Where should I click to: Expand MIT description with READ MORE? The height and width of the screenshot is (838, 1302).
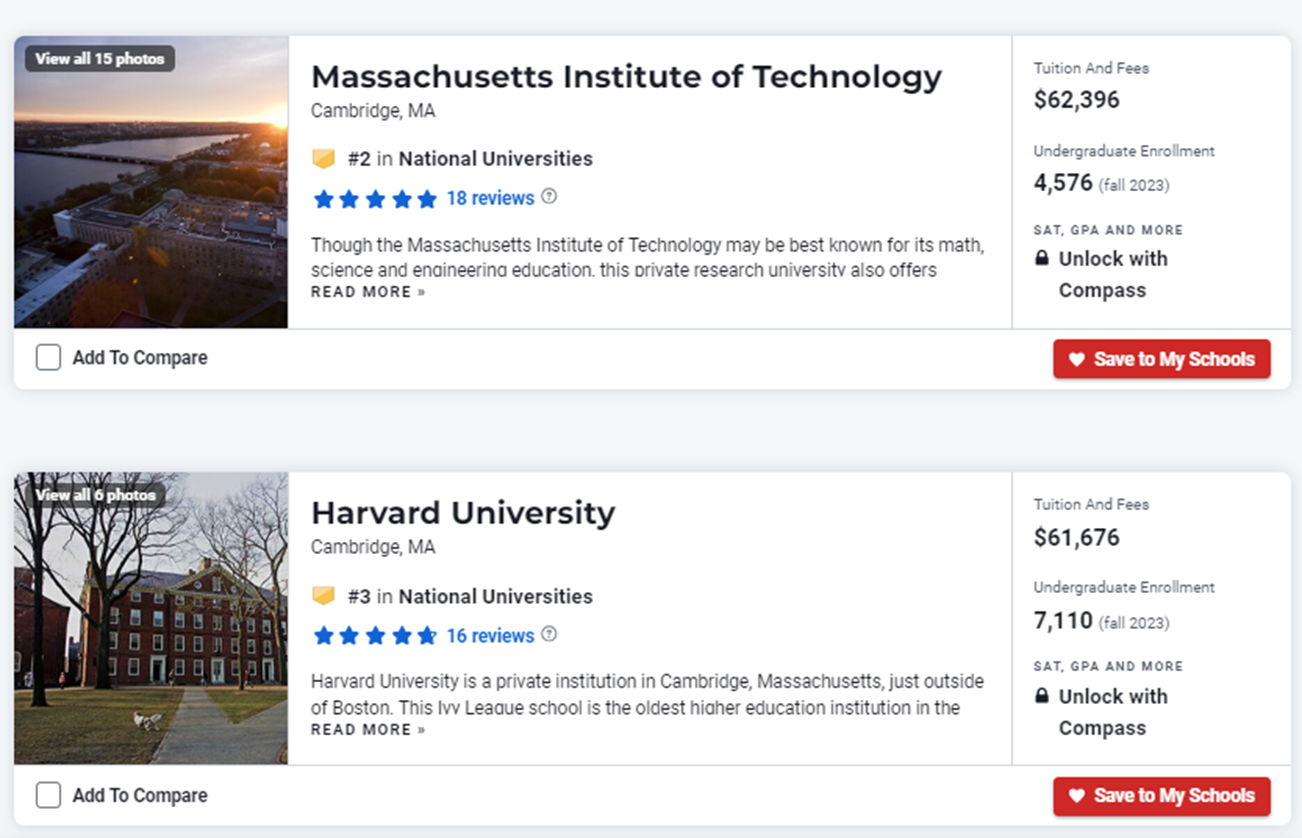coord(368,292)
